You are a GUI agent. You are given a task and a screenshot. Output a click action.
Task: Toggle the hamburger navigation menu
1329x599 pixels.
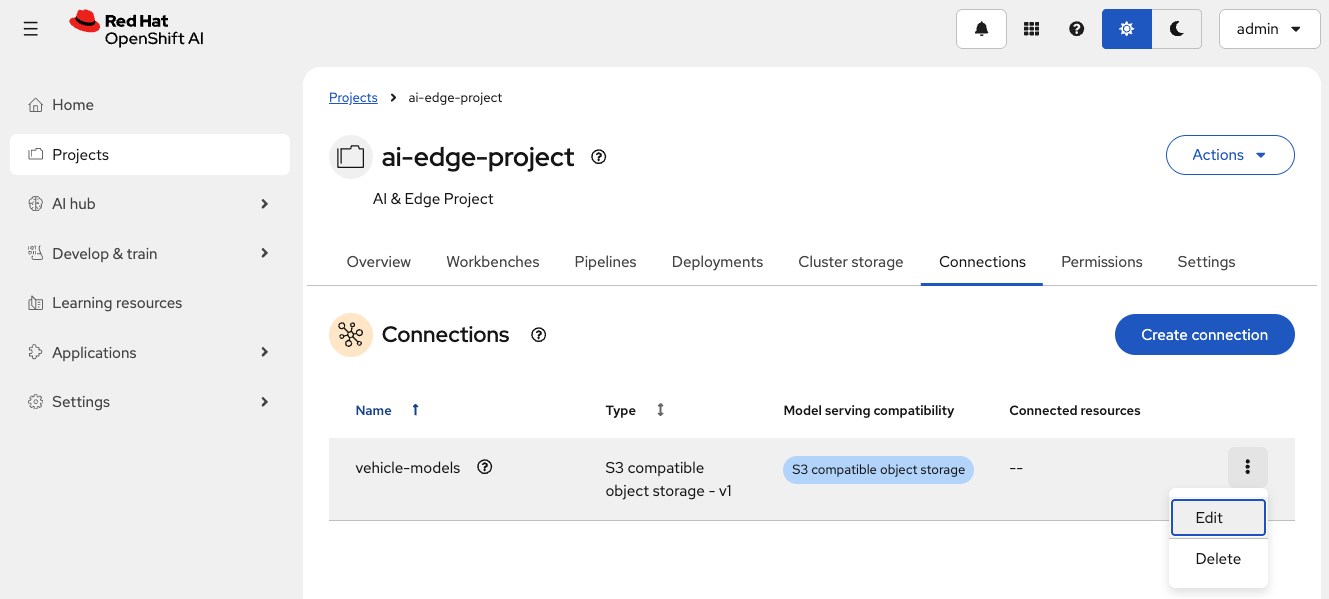(31, 29)
